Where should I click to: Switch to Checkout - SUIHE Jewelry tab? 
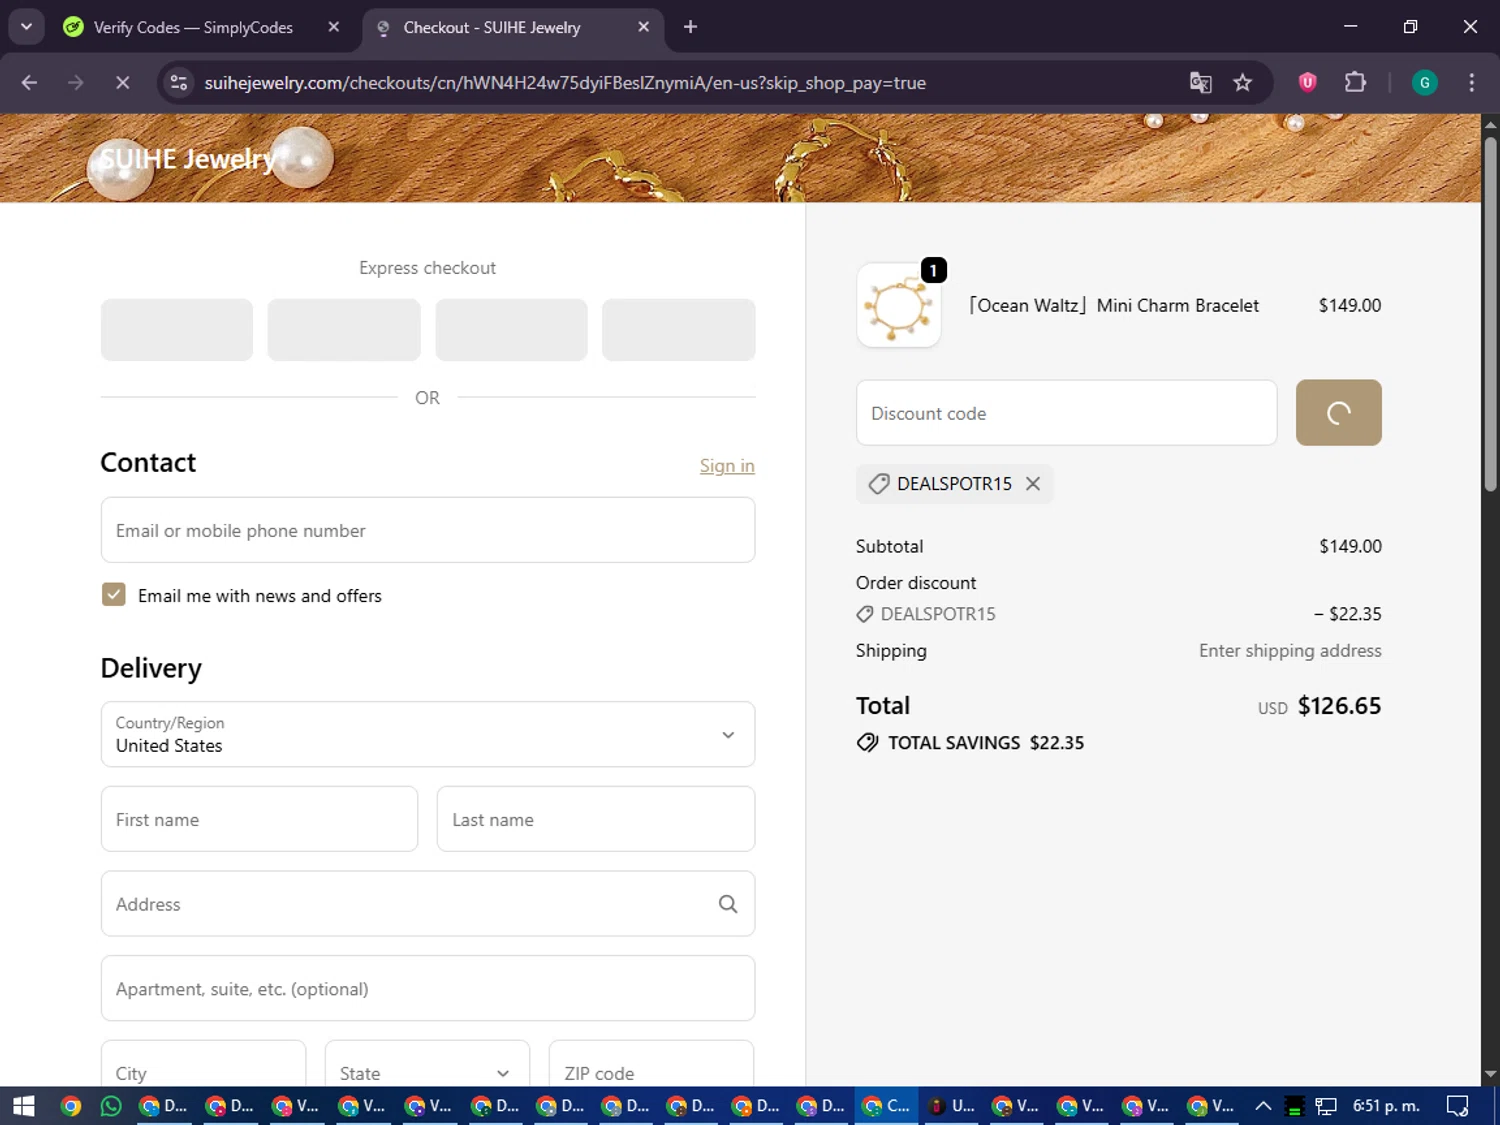click(x=491, y=27)
